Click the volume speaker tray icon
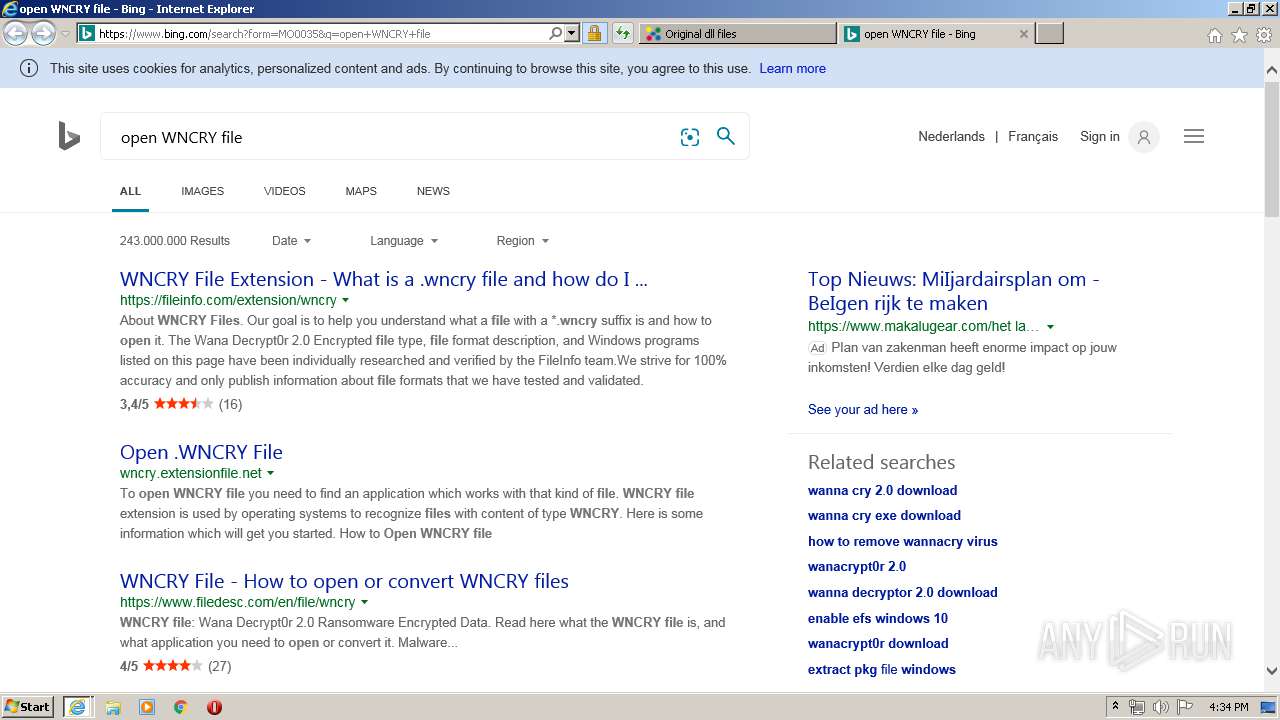This screenshot has width=1280, height=720. (1160, 707)
